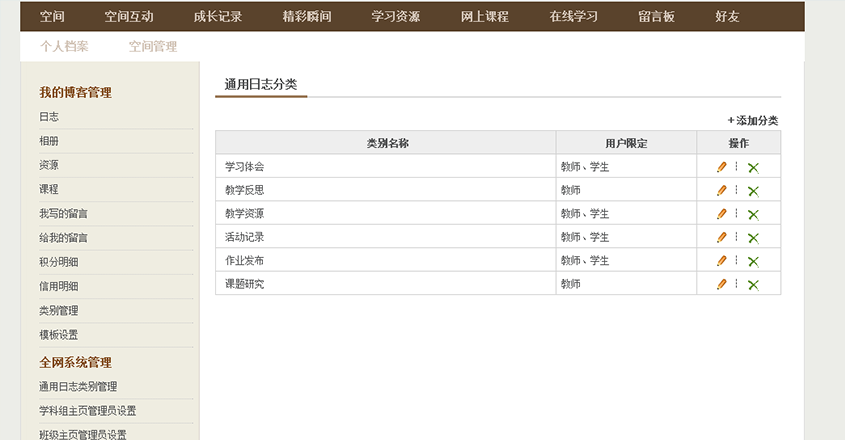The image size is (845, 440).
Task: Open 给我的留言 in the sidebar
Action: [64, 238]
